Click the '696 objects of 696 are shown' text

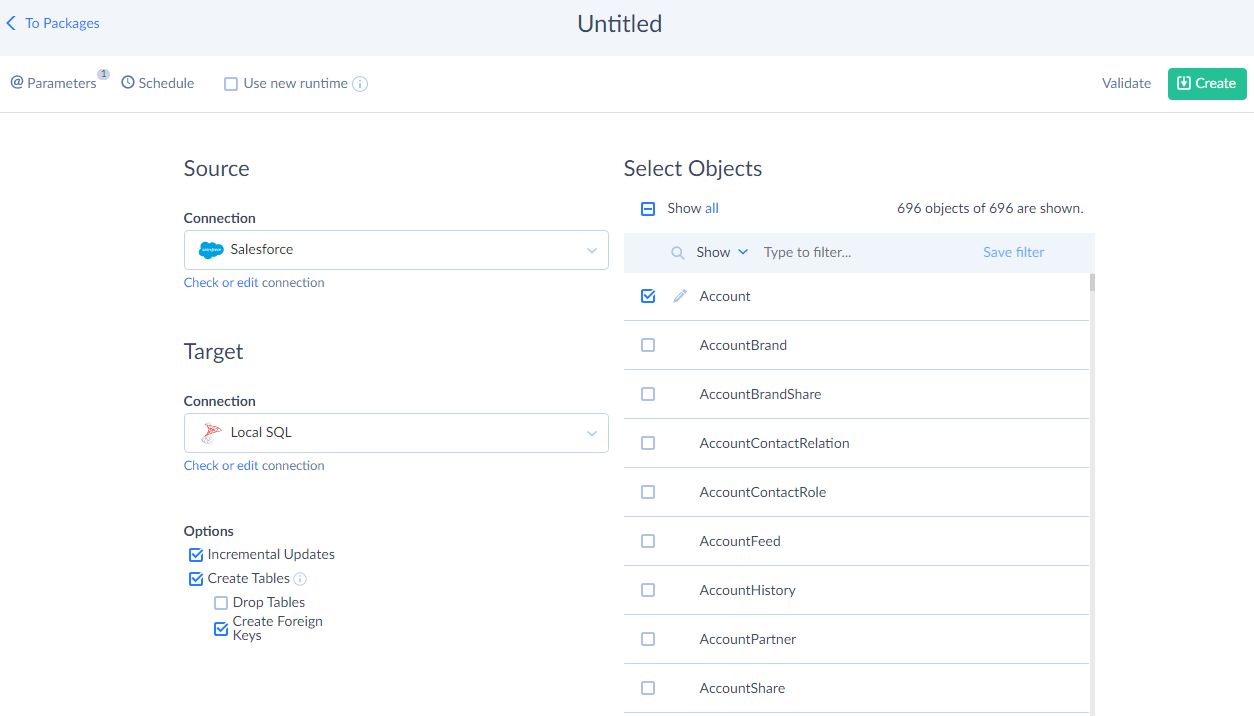click(x=990, y=209)
